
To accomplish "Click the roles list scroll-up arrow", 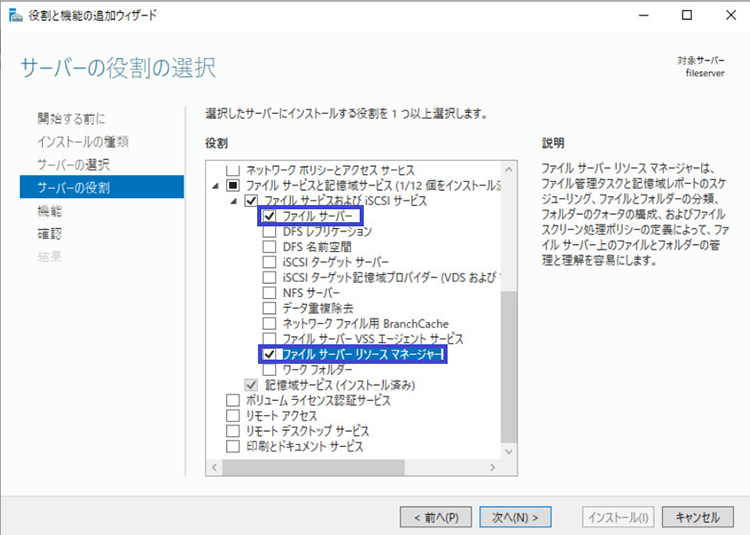I will (x=508, y=169).
